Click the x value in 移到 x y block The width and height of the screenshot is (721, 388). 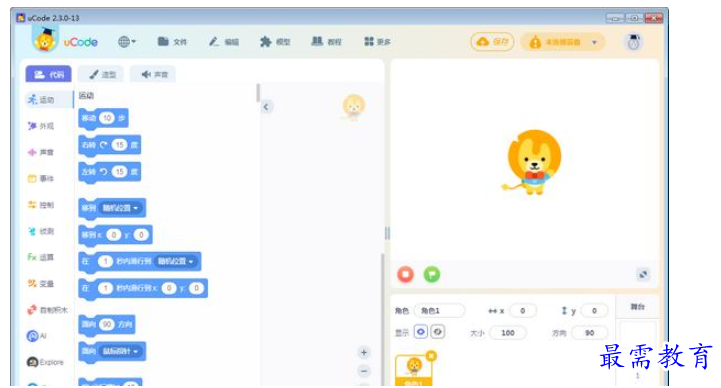coord(114,235)
